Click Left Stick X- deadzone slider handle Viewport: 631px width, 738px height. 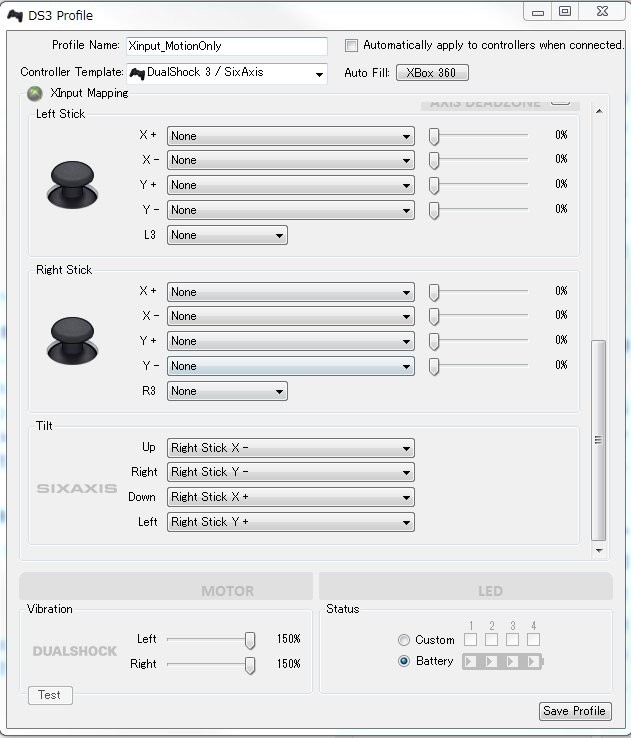434,160
